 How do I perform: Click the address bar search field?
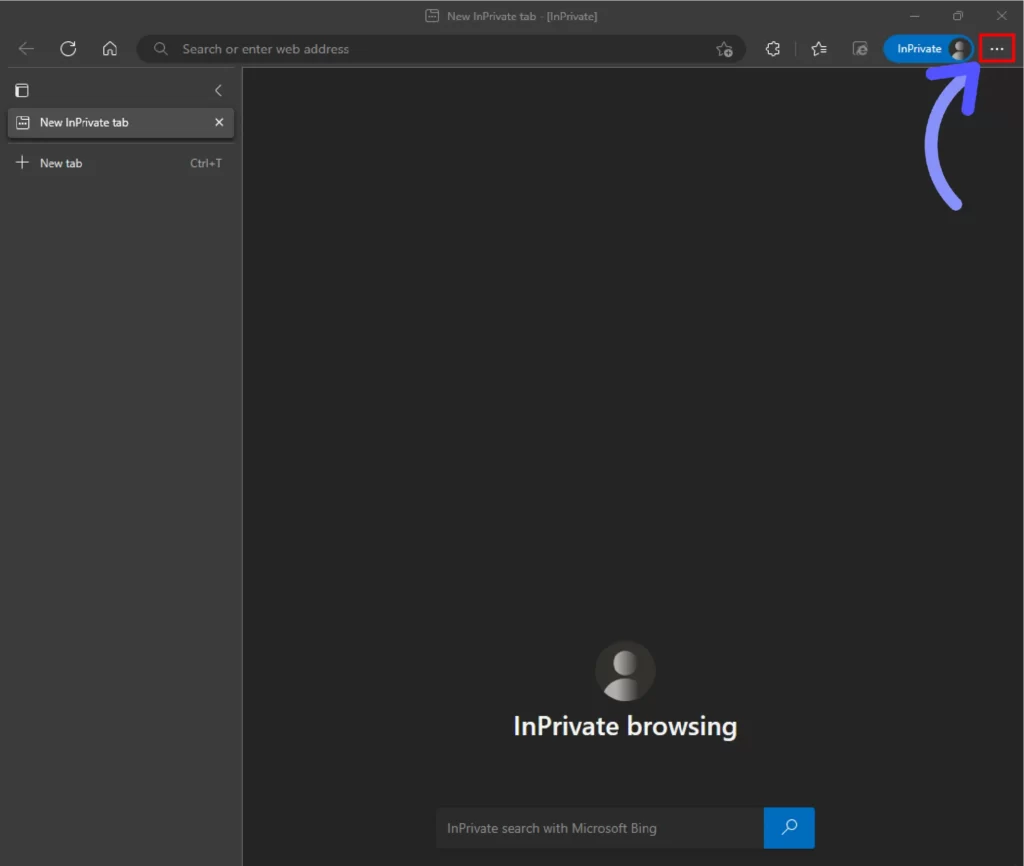click(441, 49)
